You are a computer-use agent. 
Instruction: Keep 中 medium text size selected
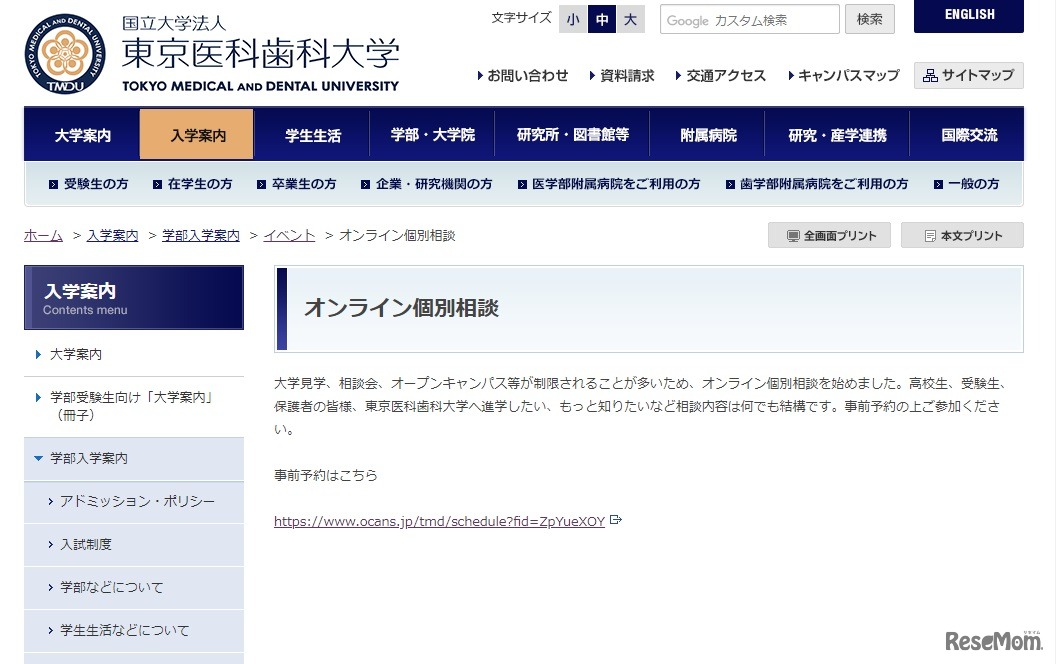tap(601, 18)
